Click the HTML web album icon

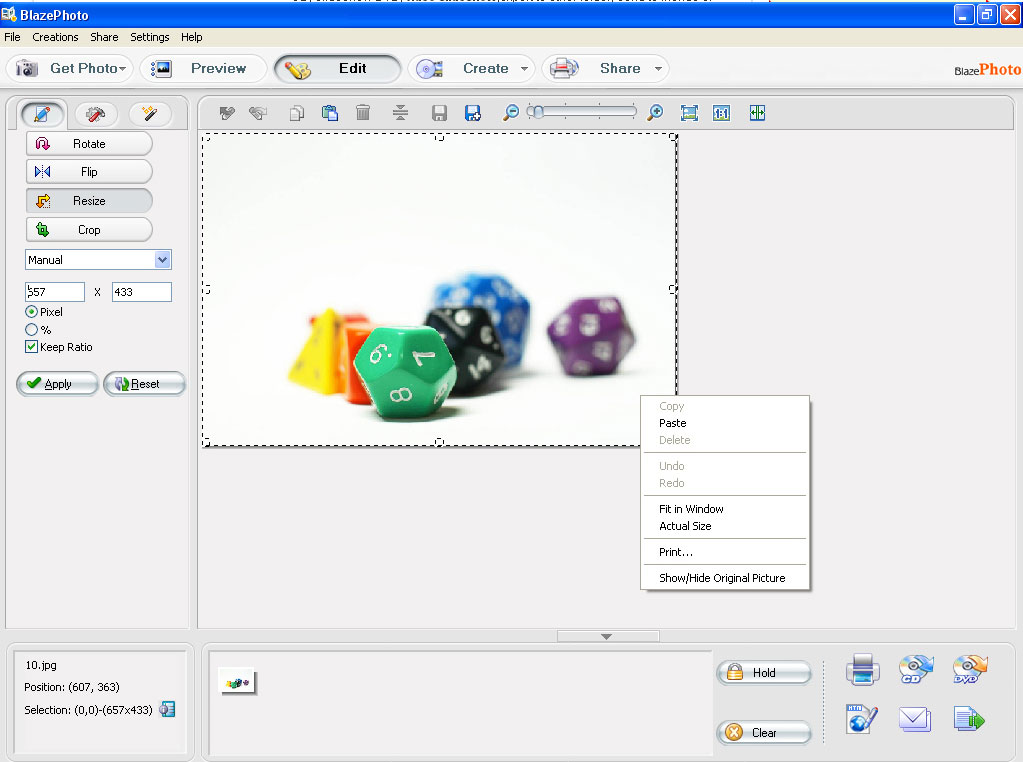click(x=861, y=719)
